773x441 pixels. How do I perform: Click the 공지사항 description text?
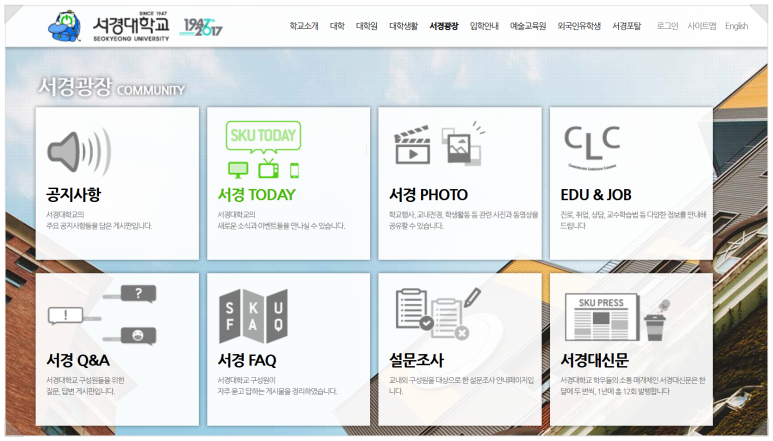point(99,220)
